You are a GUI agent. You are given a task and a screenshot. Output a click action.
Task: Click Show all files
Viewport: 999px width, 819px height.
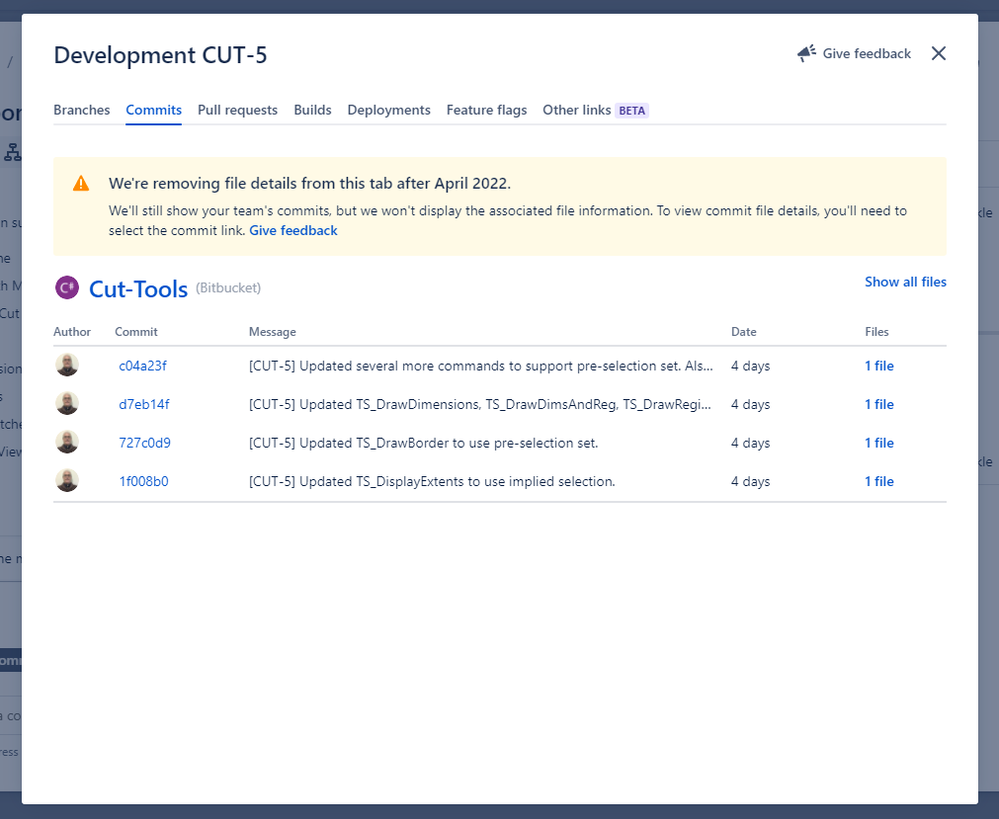coord(905,282)
